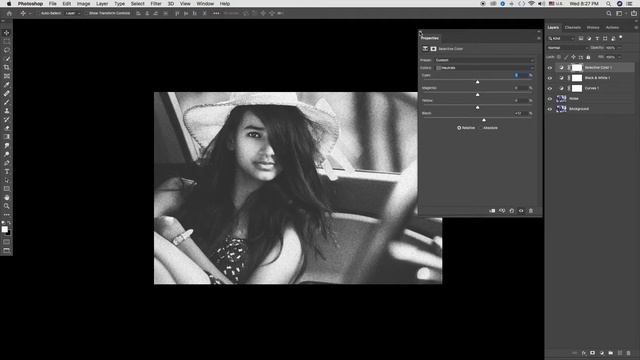Delete layer using Layers panel trash icon
This screenshot has width=640, height=360.
(x=629, y=353)
